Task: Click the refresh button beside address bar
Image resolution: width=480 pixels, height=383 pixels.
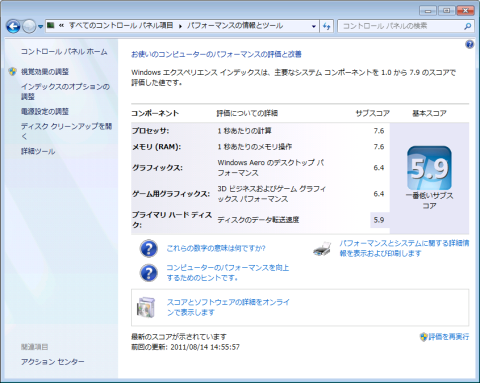Action: [x=327, y=26]
